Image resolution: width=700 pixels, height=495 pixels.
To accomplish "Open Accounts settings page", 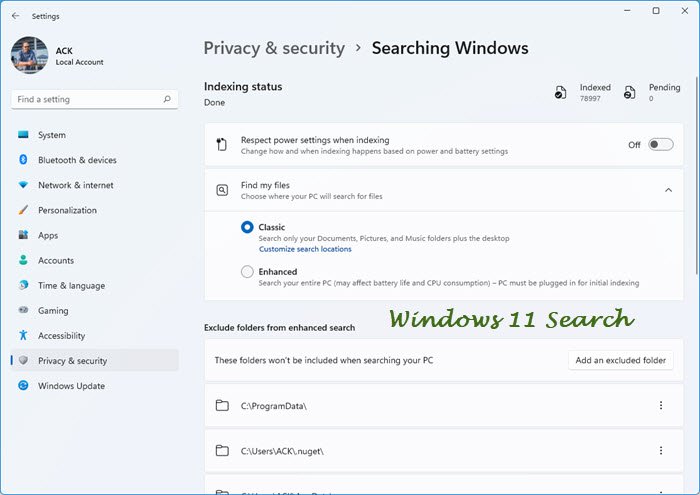I will tap(56, 260).
